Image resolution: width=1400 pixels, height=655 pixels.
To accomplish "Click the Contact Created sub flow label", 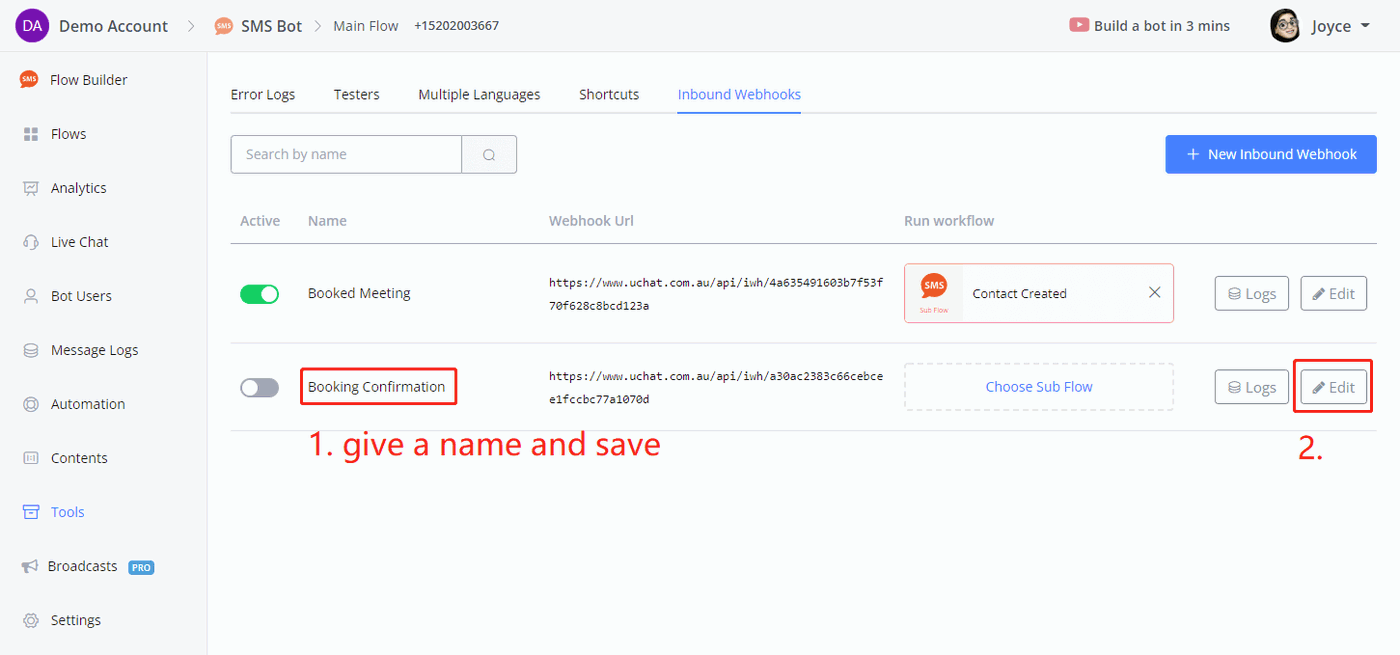I will (x=1019, y=293).
